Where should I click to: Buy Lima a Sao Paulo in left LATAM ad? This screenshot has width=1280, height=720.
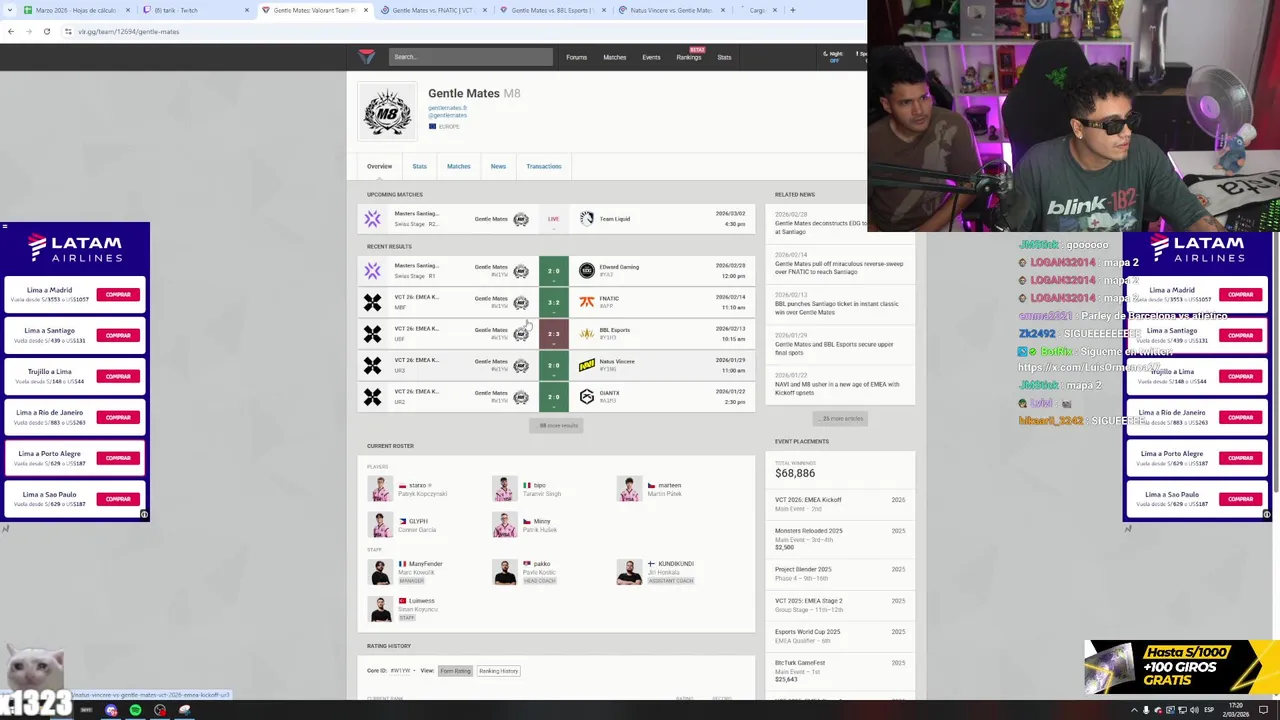[118, 499]
